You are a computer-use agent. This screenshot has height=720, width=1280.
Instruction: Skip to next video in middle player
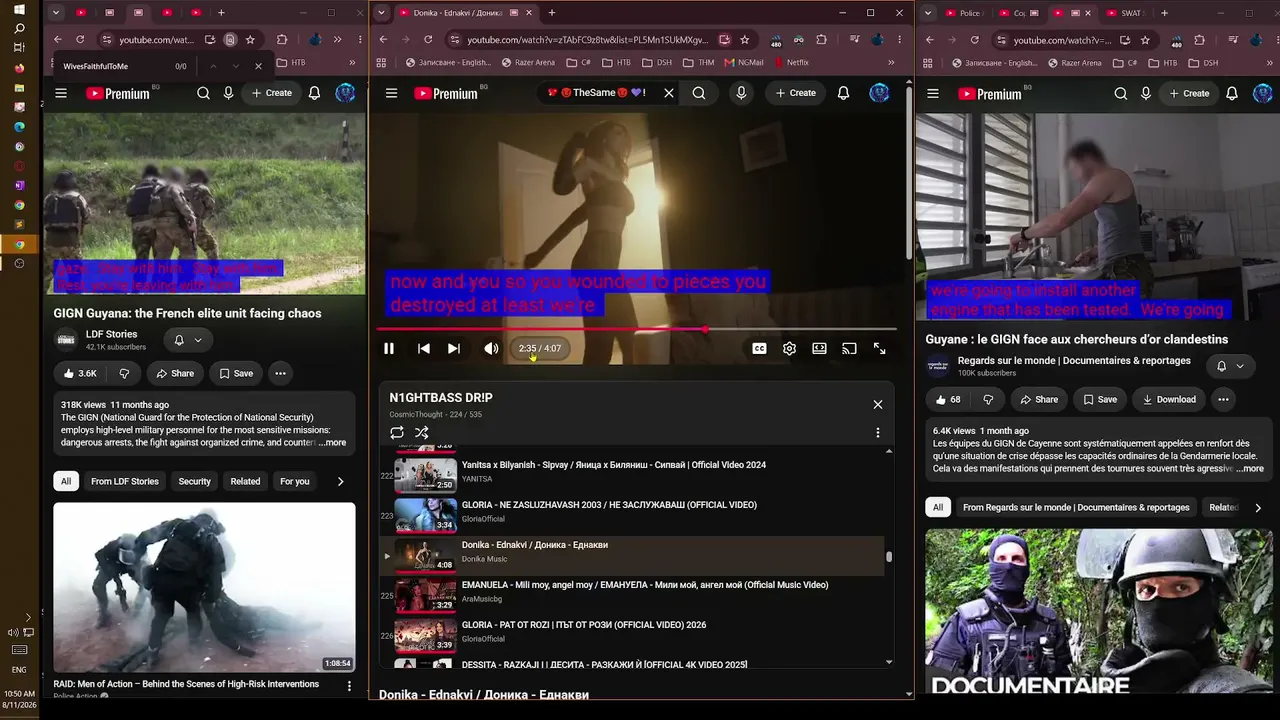(454, 348)
